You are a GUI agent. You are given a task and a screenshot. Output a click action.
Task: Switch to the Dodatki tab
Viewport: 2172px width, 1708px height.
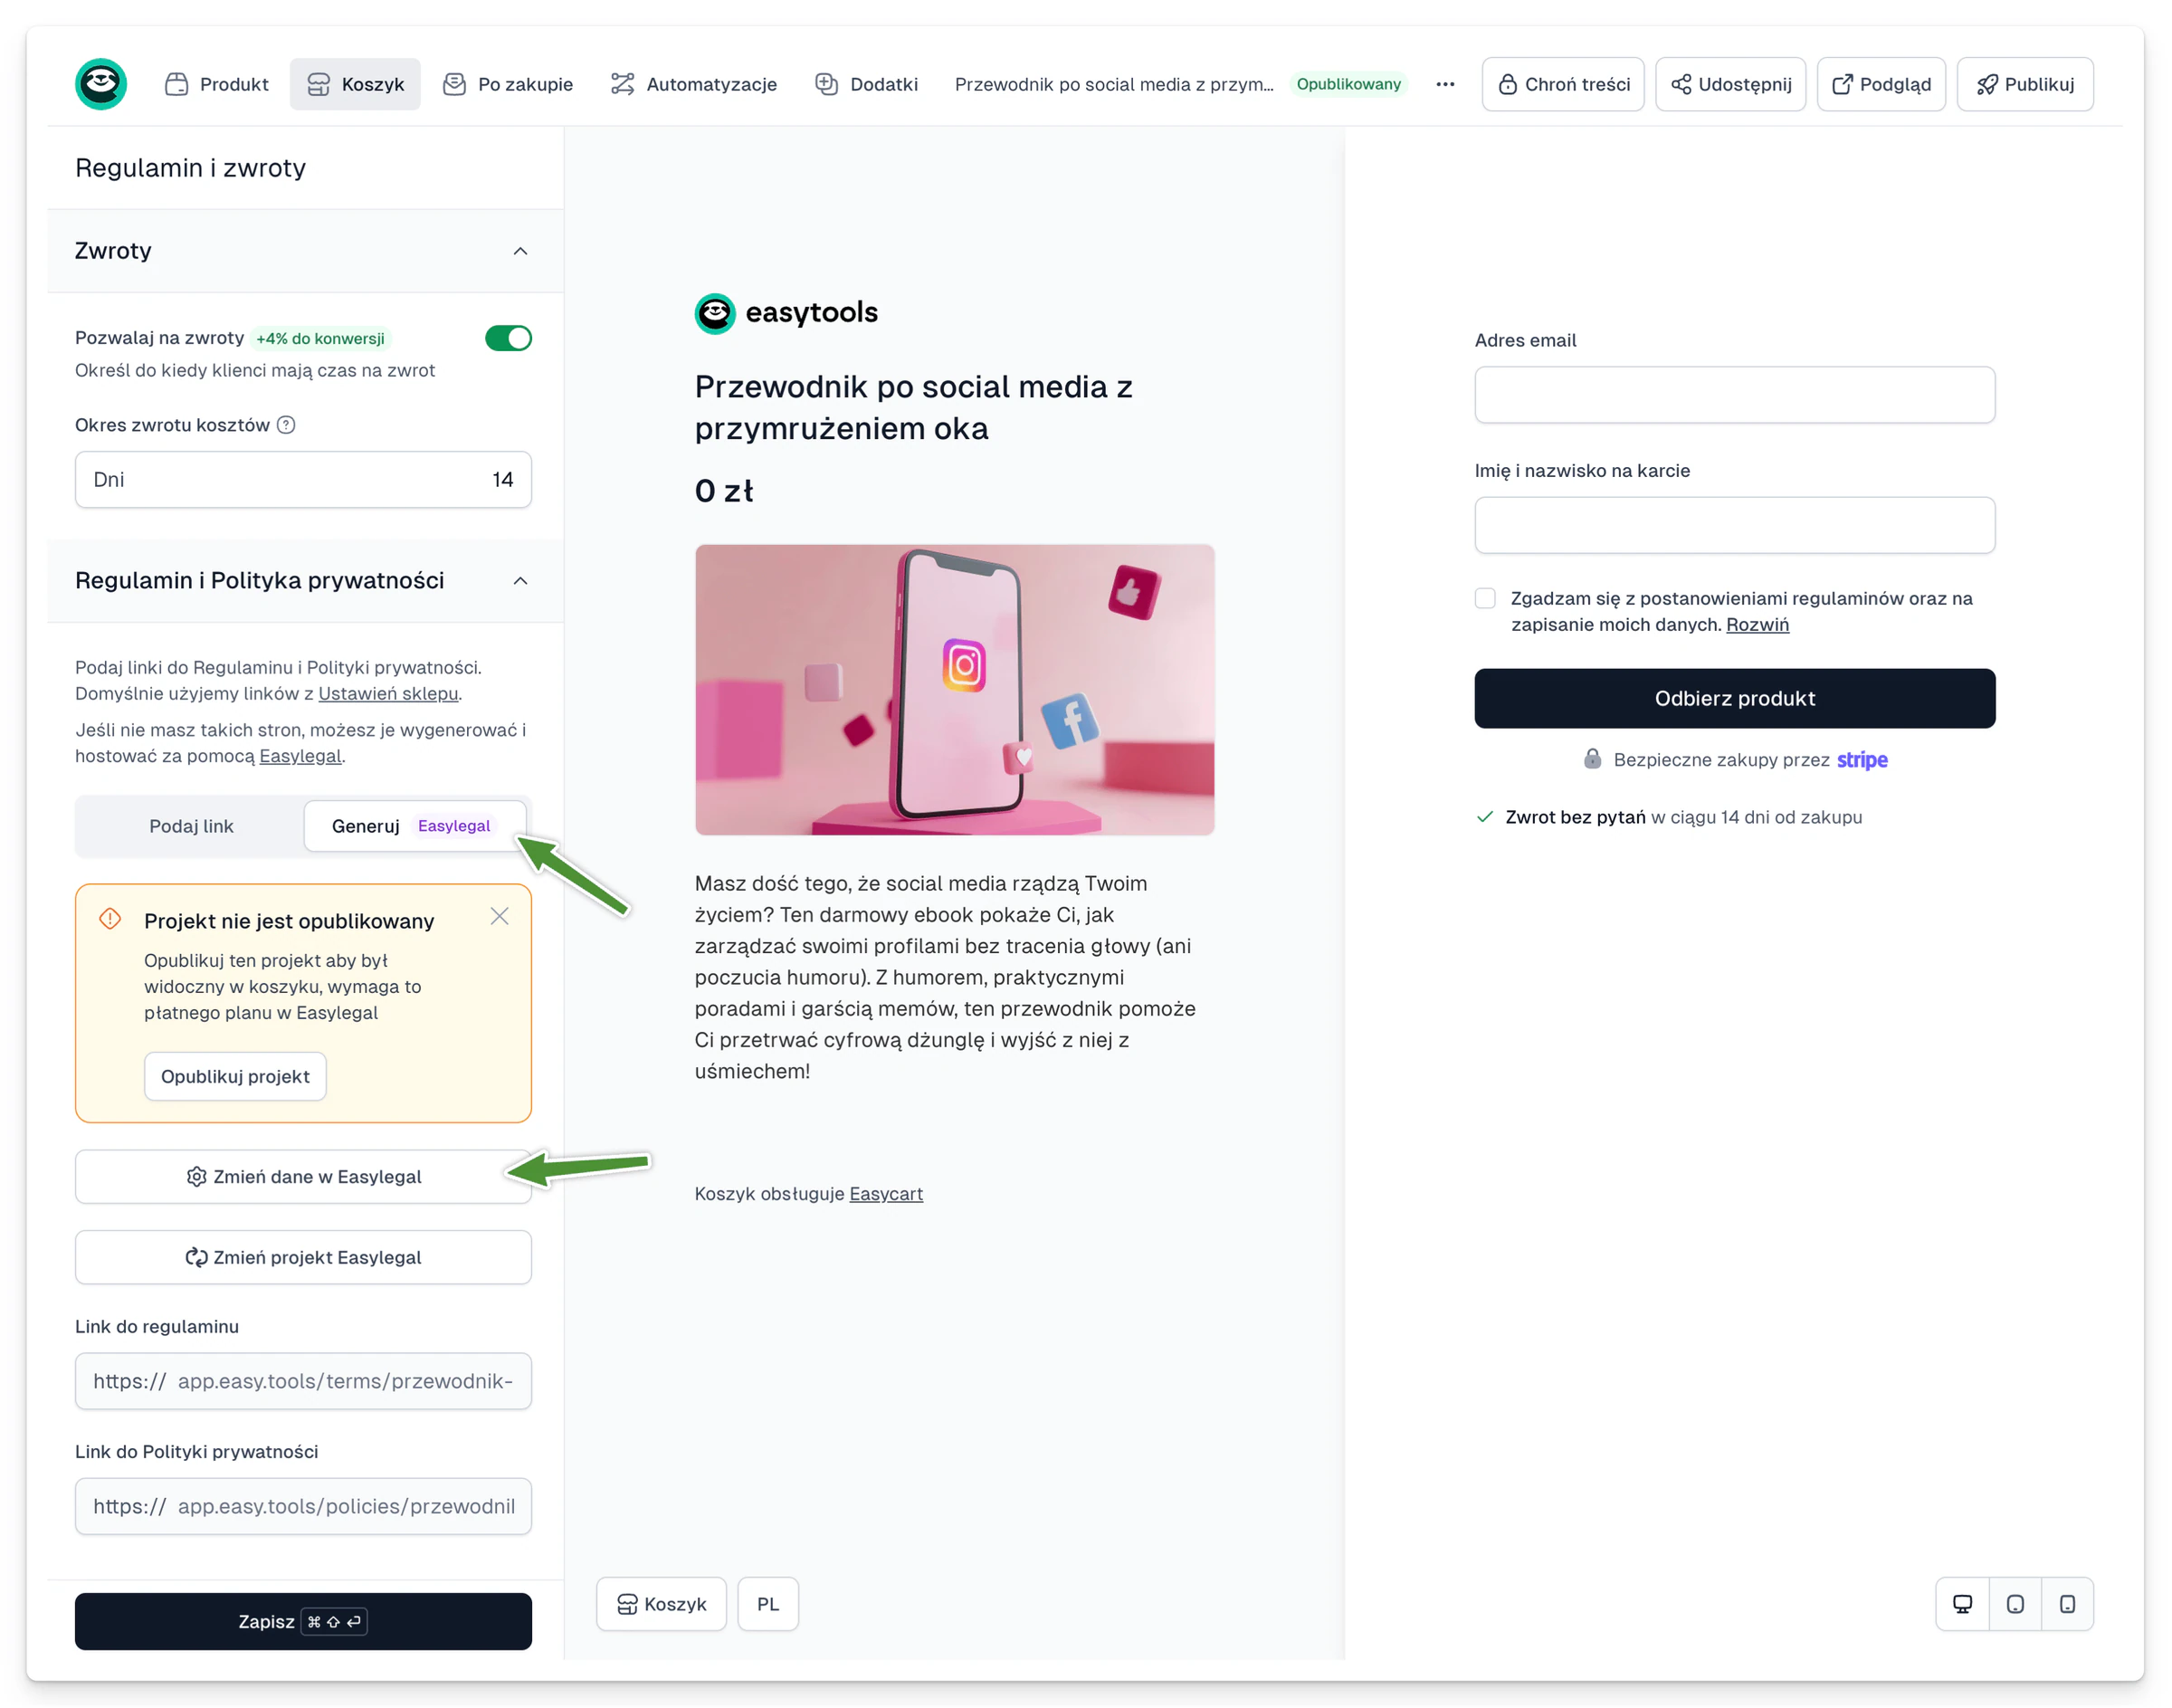pyautogui.click(x=866, y=84)
